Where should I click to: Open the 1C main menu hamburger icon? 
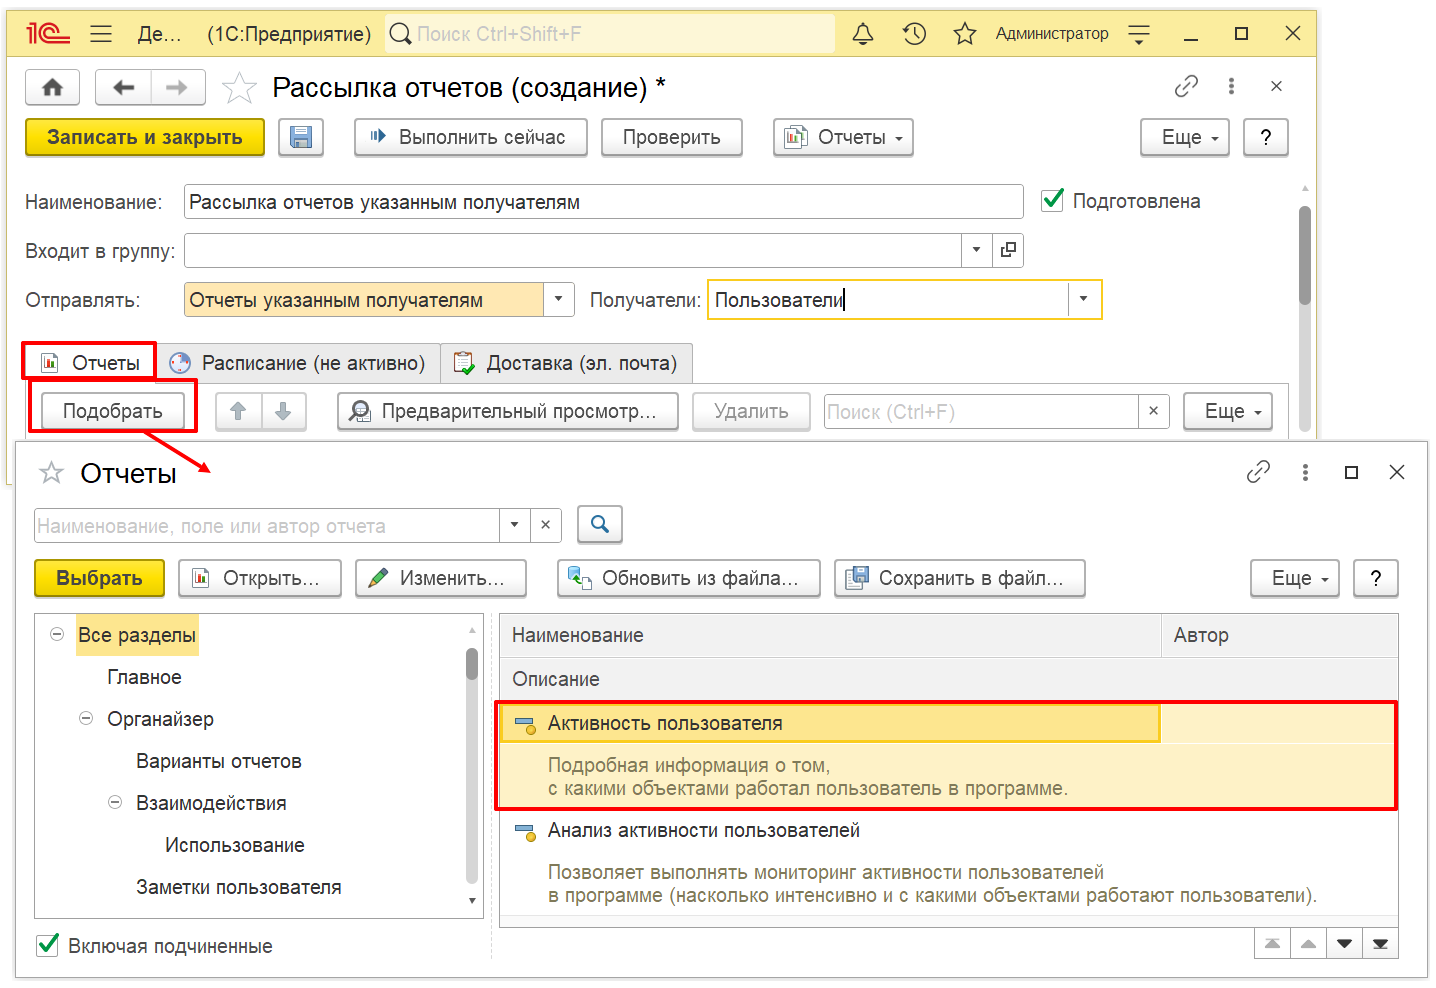coord(101,34)
